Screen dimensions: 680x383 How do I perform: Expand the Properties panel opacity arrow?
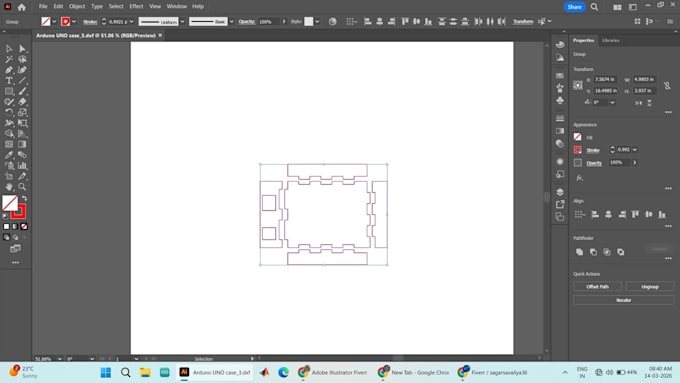pos(634,163)
